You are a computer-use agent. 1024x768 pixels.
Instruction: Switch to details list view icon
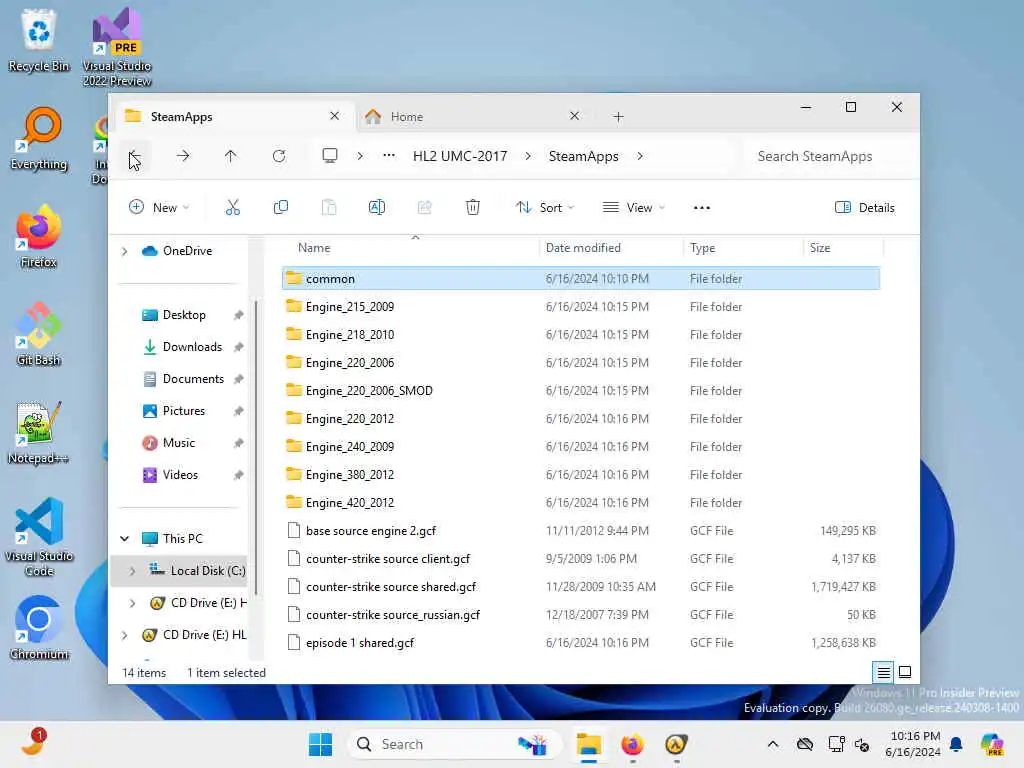pos(883,672)
